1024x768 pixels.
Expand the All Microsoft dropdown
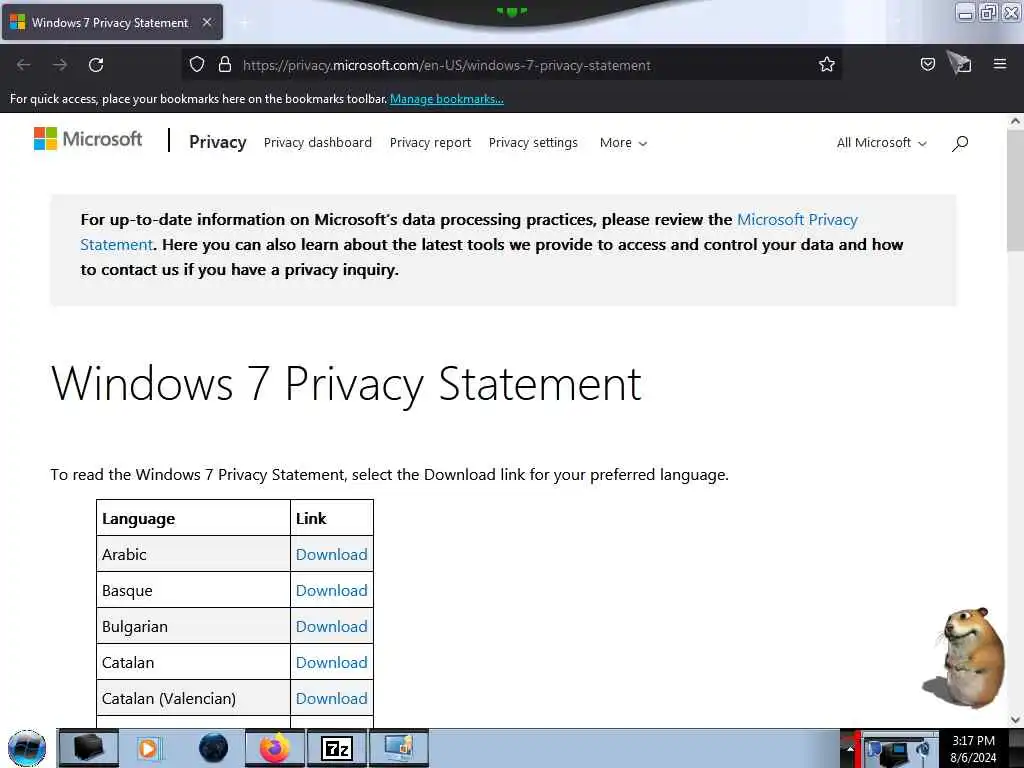click(x=881, y=142)
